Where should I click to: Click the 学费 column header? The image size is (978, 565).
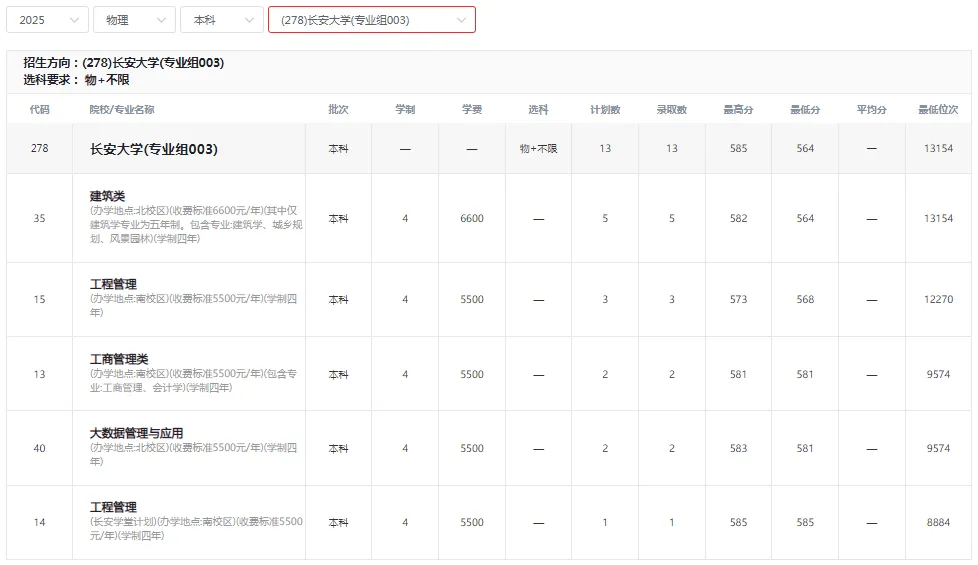pos(472,110)
